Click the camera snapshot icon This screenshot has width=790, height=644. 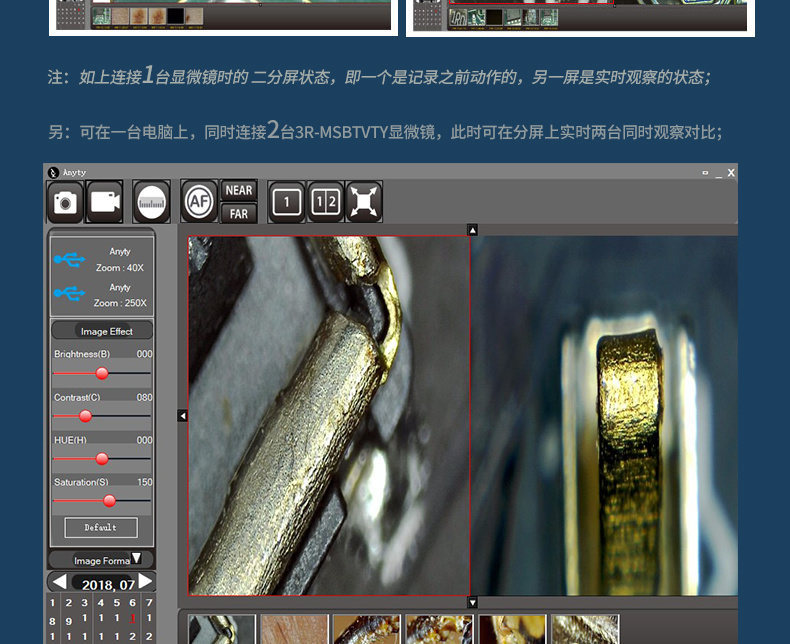click(x=65, y=202)
